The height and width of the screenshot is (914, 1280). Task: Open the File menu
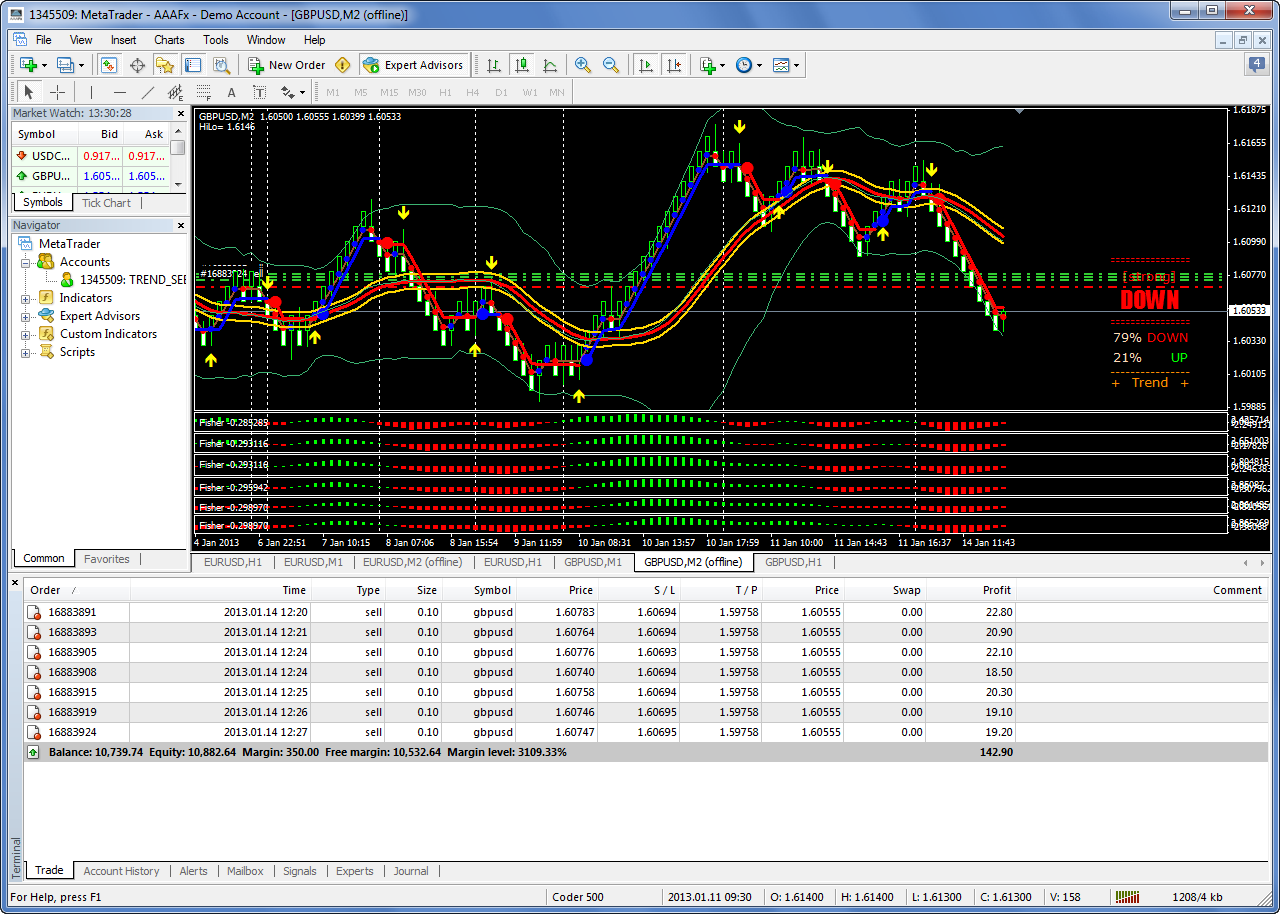click(44, 40)
